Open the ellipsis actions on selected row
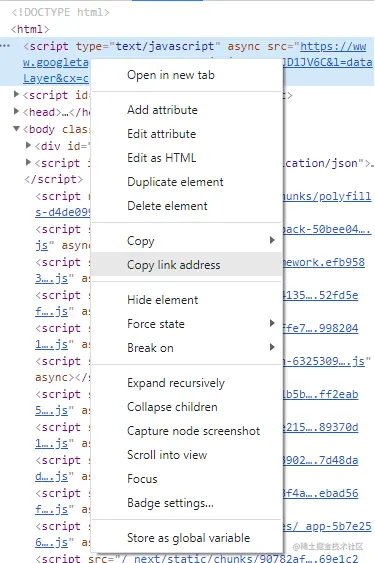375x563 pixels. tap(5, 46)
